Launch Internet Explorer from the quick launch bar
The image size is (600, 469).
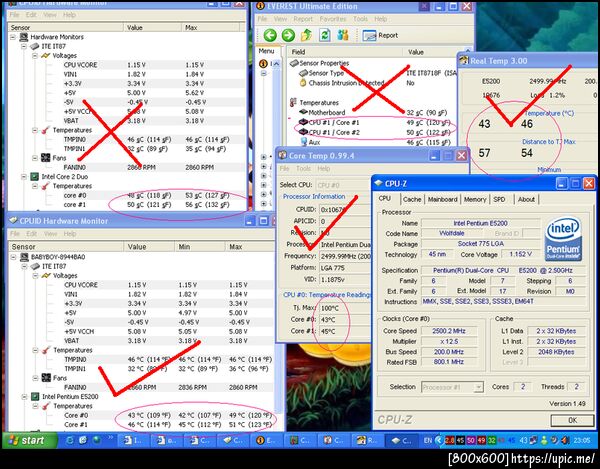[x=70, y=440]
